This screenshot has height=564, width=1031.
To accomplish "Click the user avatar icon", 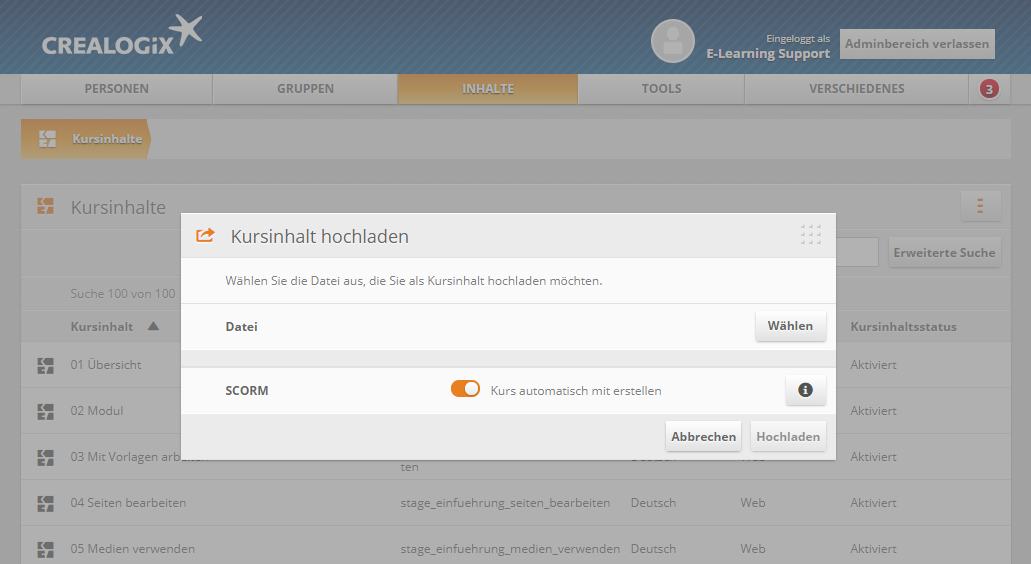I will (x=672, y=41).
